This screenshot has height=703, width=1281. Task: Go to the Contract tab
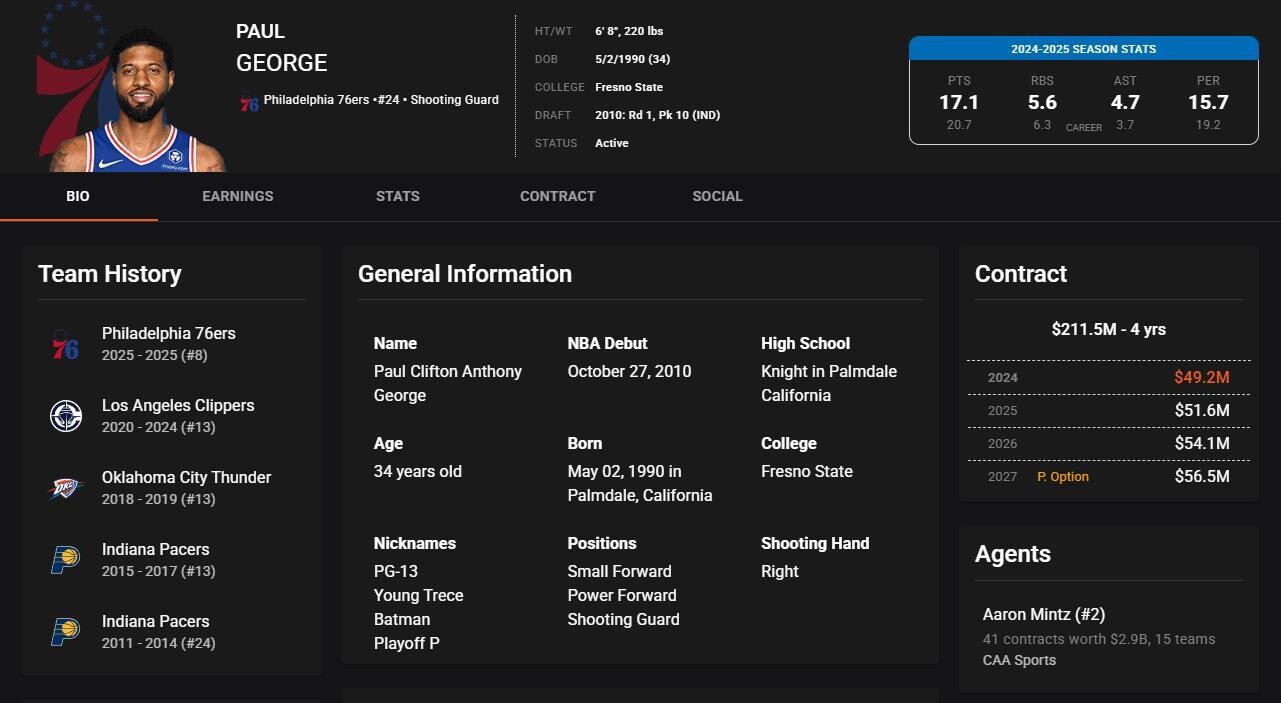coord(557,196)
